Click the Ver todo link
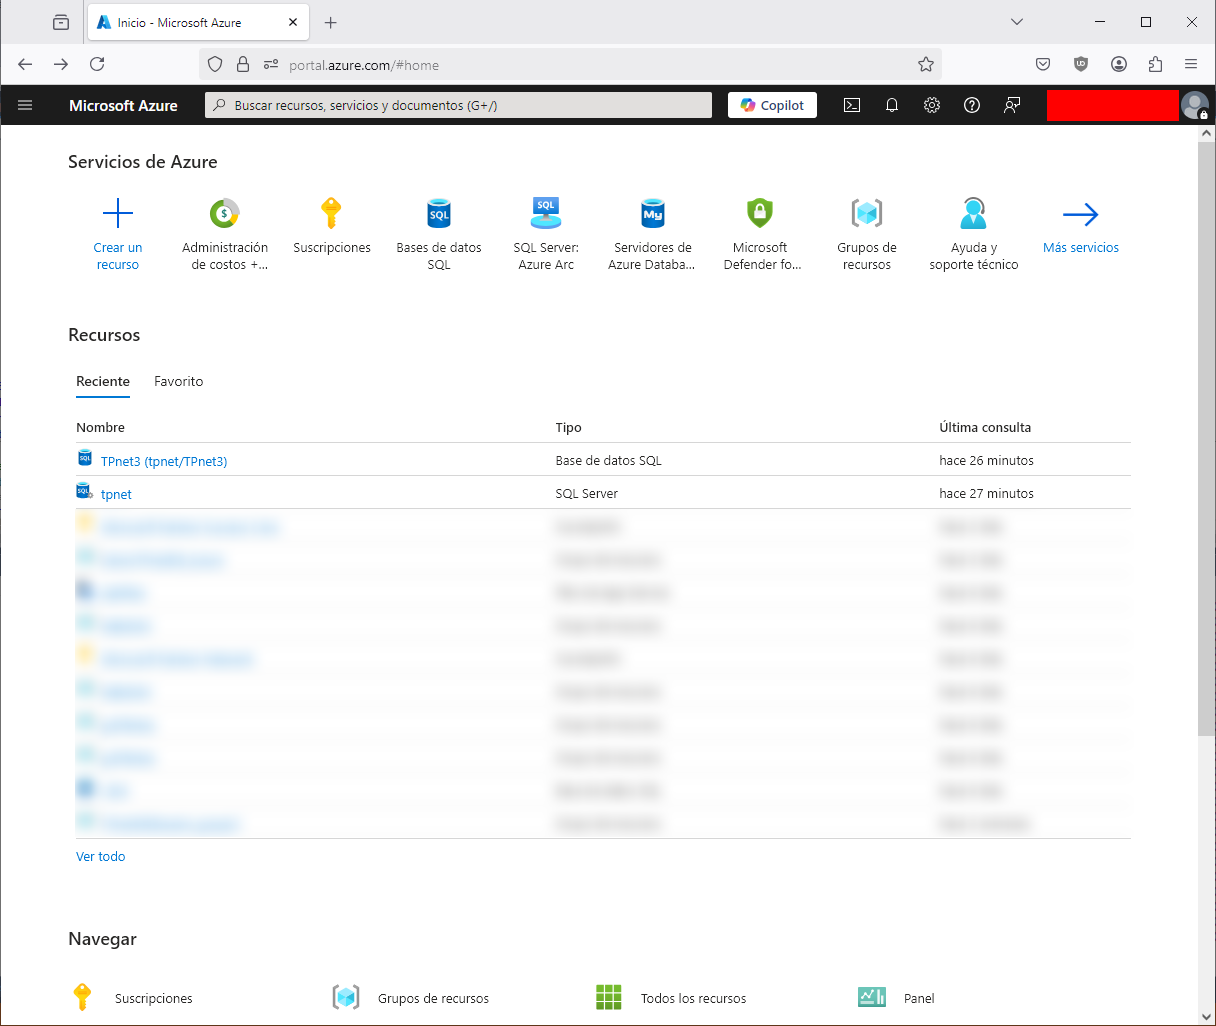Image resolution: width=1216 pixels, height=1026 pixels. pos(101,856)
